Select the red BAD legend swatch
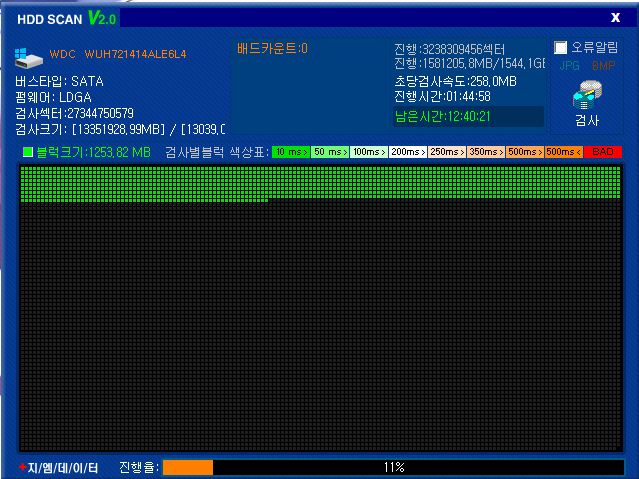 (603, 152)
